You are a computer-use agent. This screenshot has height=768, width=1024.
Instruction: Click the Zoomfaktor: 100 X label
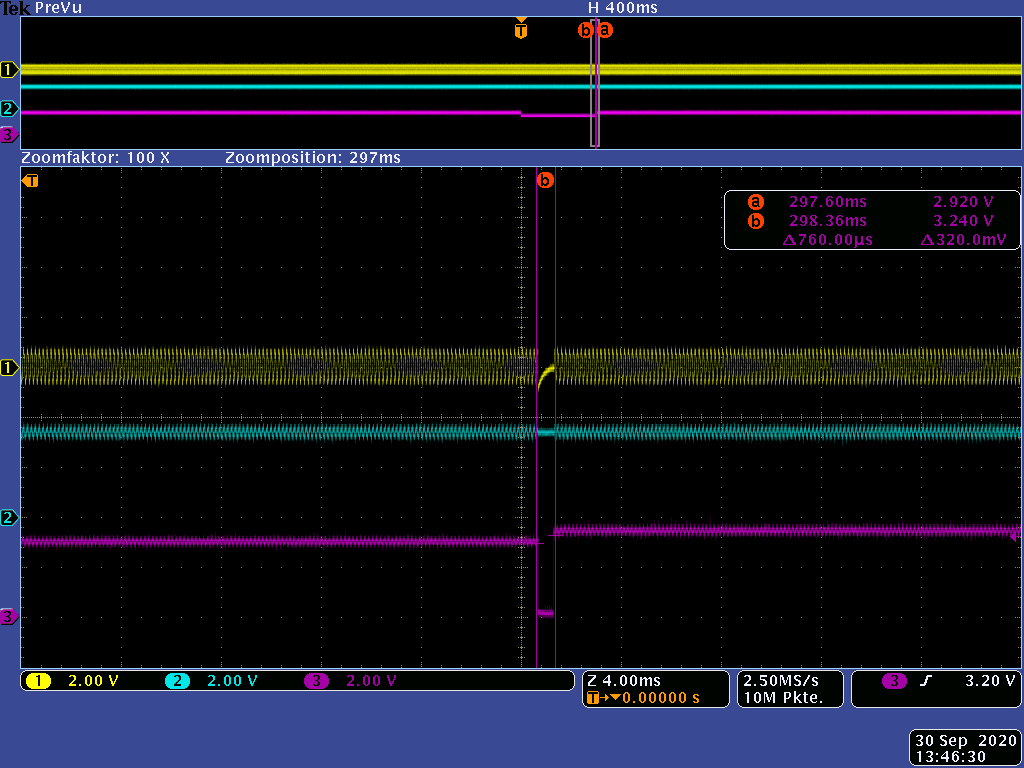95,157
